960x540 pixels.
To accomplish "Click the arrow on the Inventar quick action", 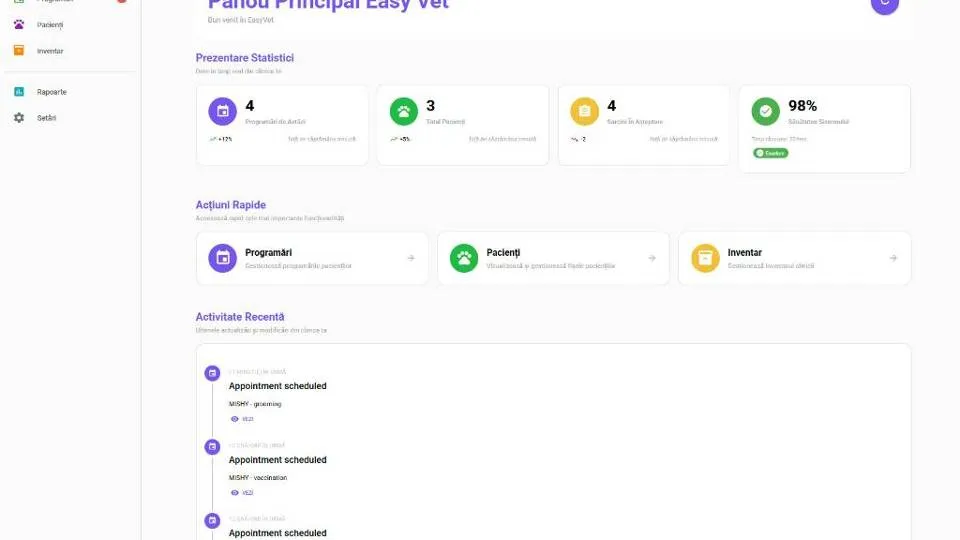I will point(893,258).
